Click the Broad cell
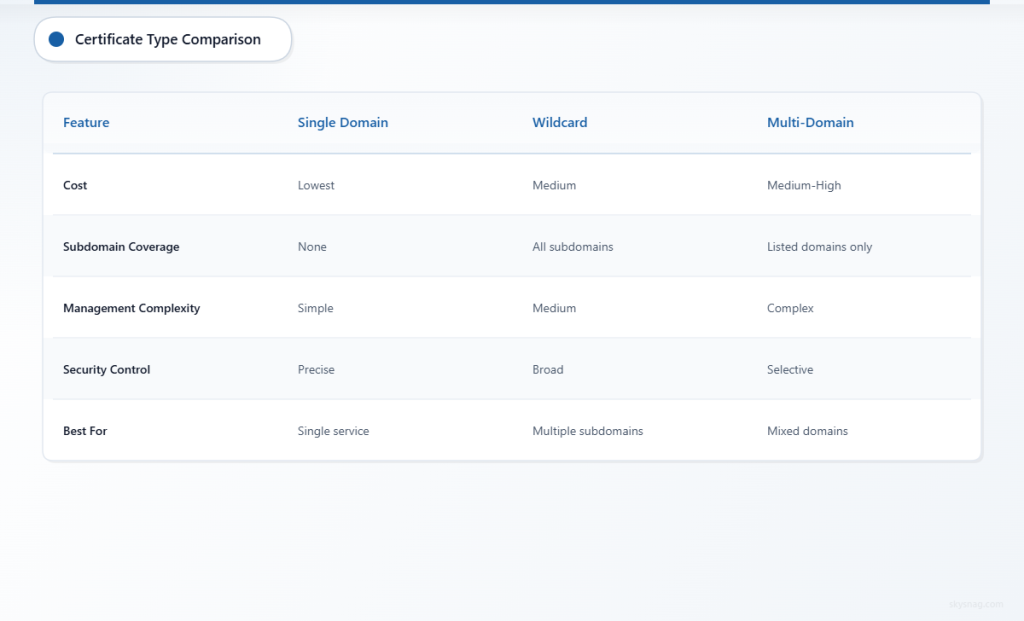Image resolution: width=1024 pixels, height=621 pixels. coord(548,370)
